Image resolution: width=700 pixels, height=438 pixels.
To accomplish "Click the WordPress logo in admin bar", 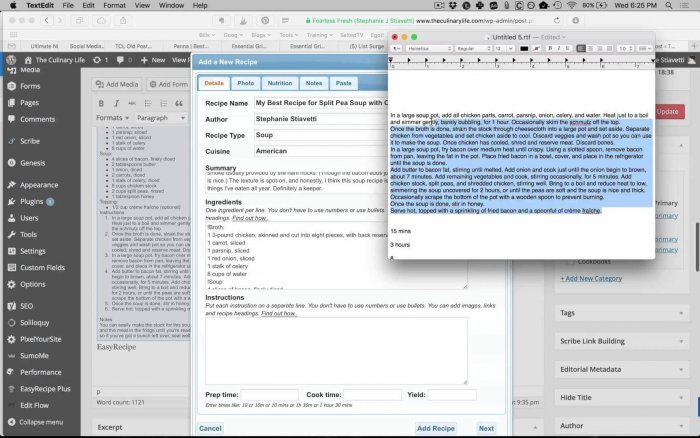I will tap(11, 60).
